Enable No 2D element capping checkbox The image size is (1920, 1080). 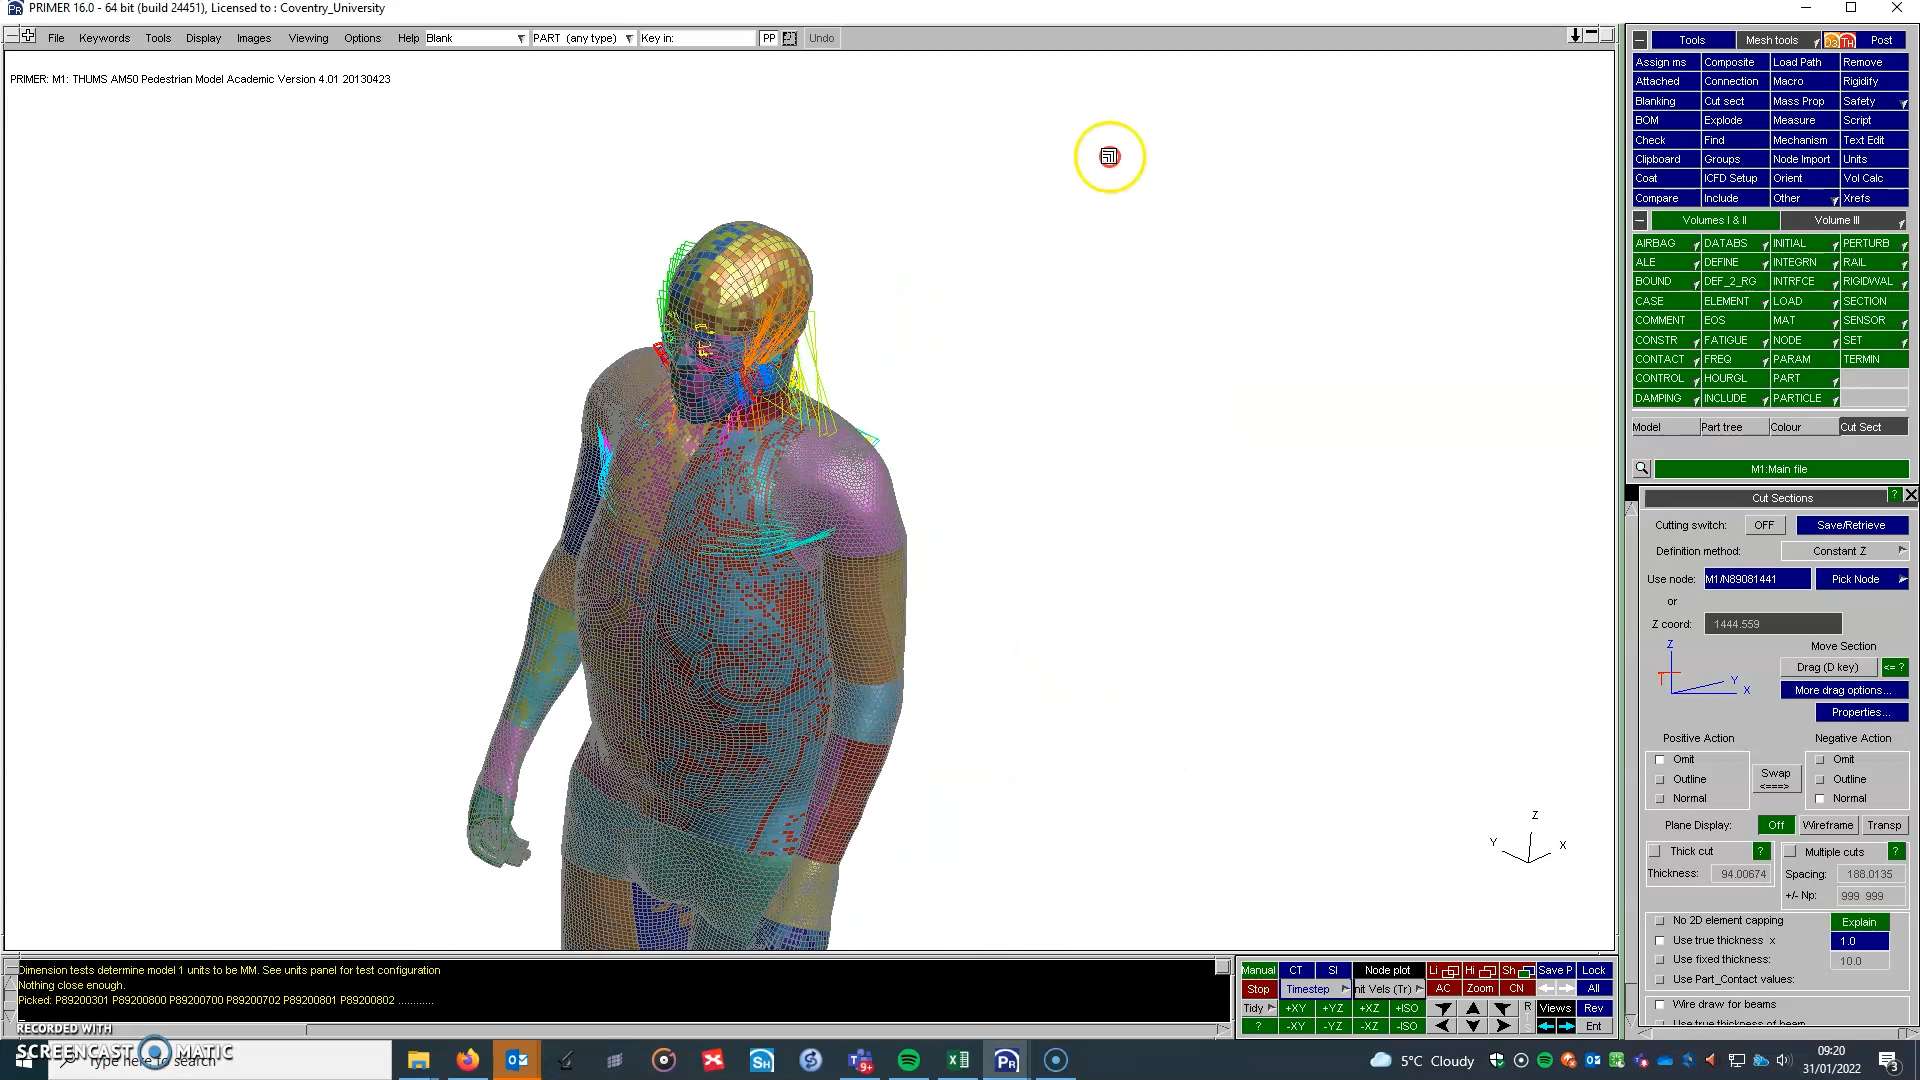[1660, 921]
